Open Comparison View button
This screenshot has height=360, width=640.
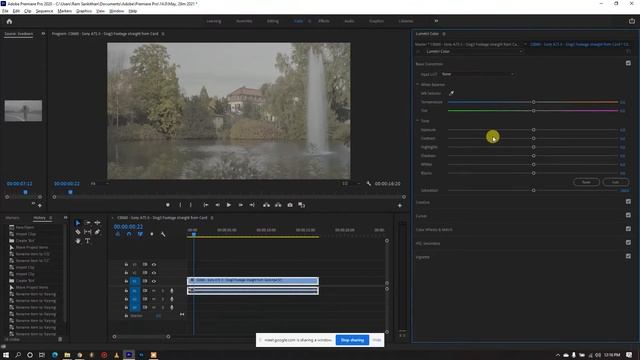(x=302, y=205)
